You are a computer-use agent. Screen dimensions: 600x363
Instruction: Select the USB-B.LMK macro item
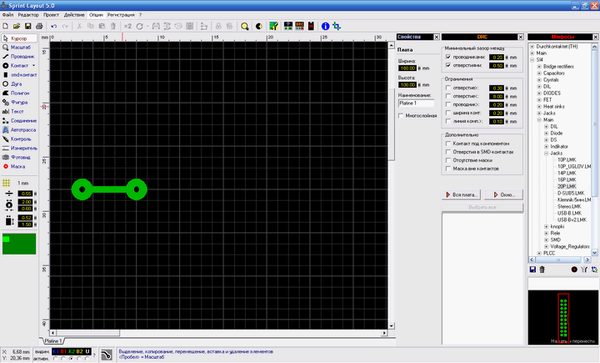coord(569,213)
